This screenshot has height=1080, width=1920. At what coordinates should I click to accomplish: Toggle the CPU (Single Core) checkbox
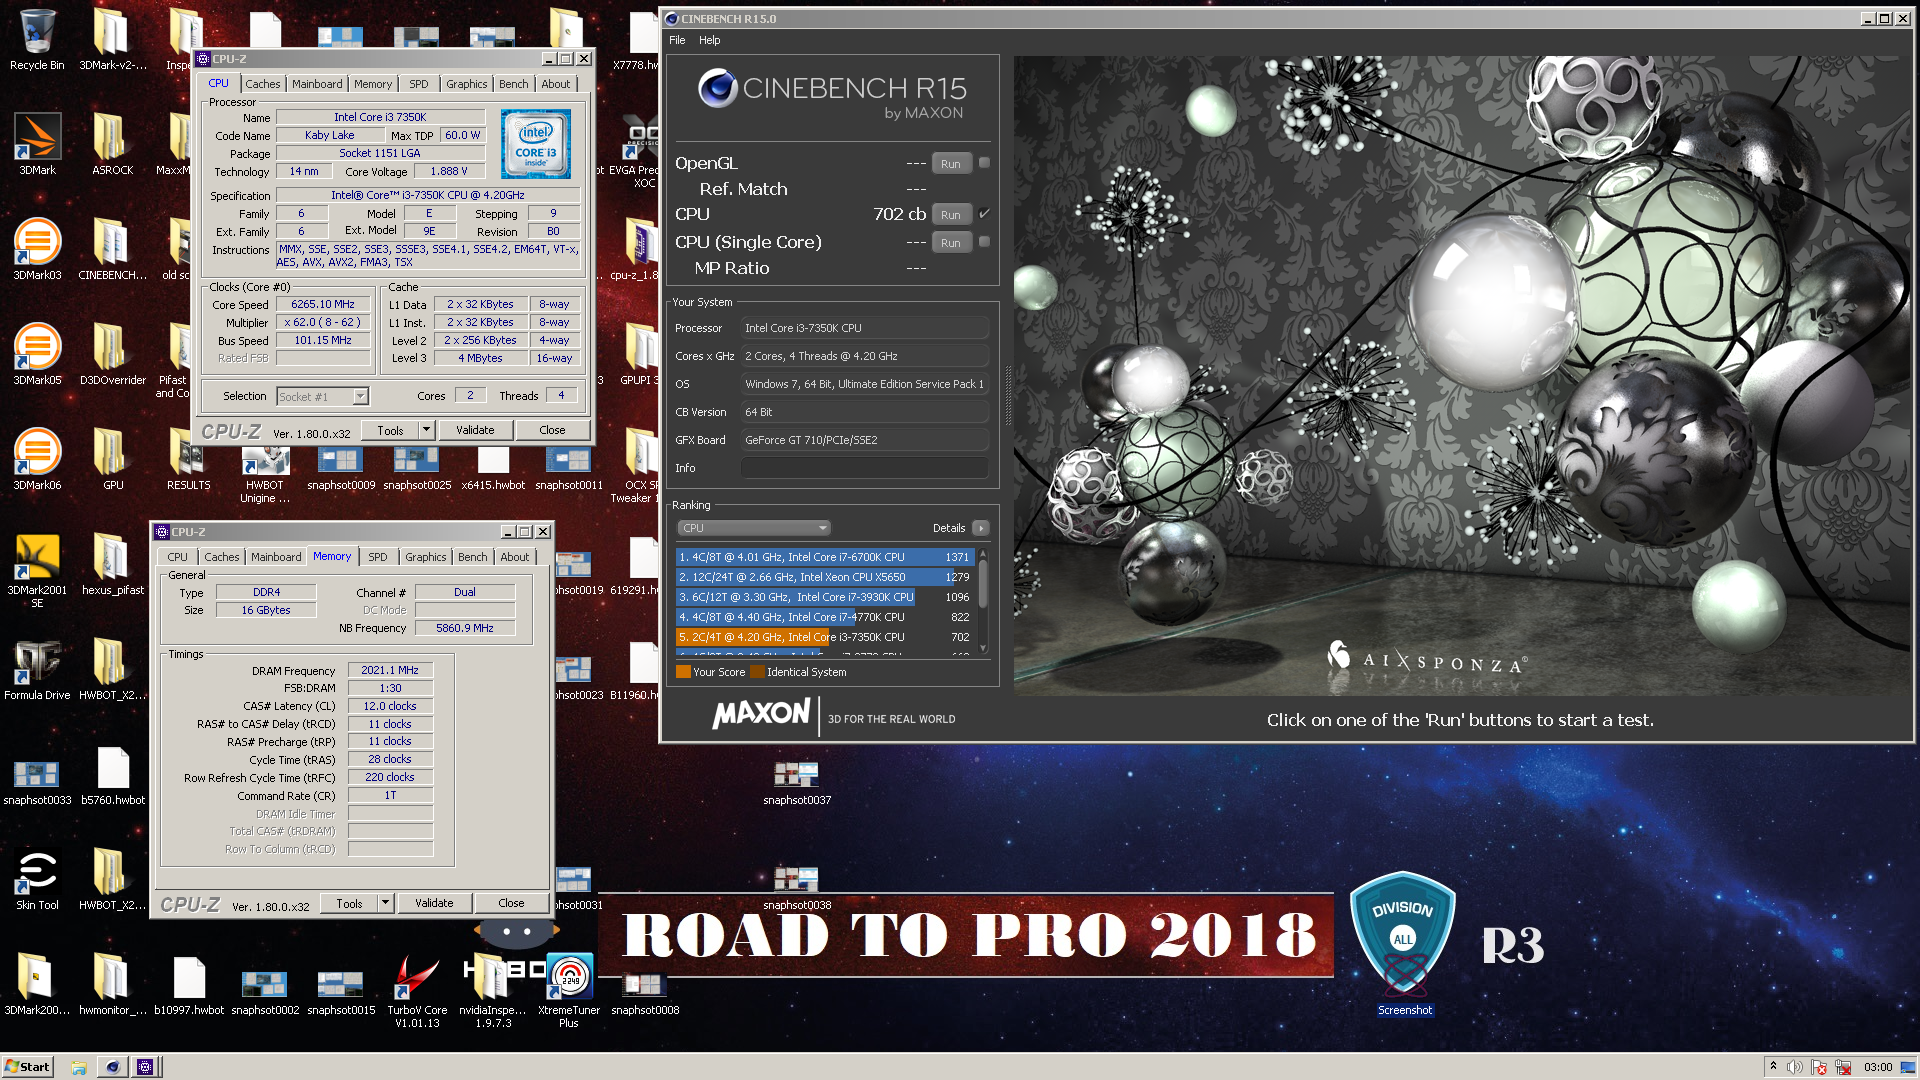pos(984,242)
